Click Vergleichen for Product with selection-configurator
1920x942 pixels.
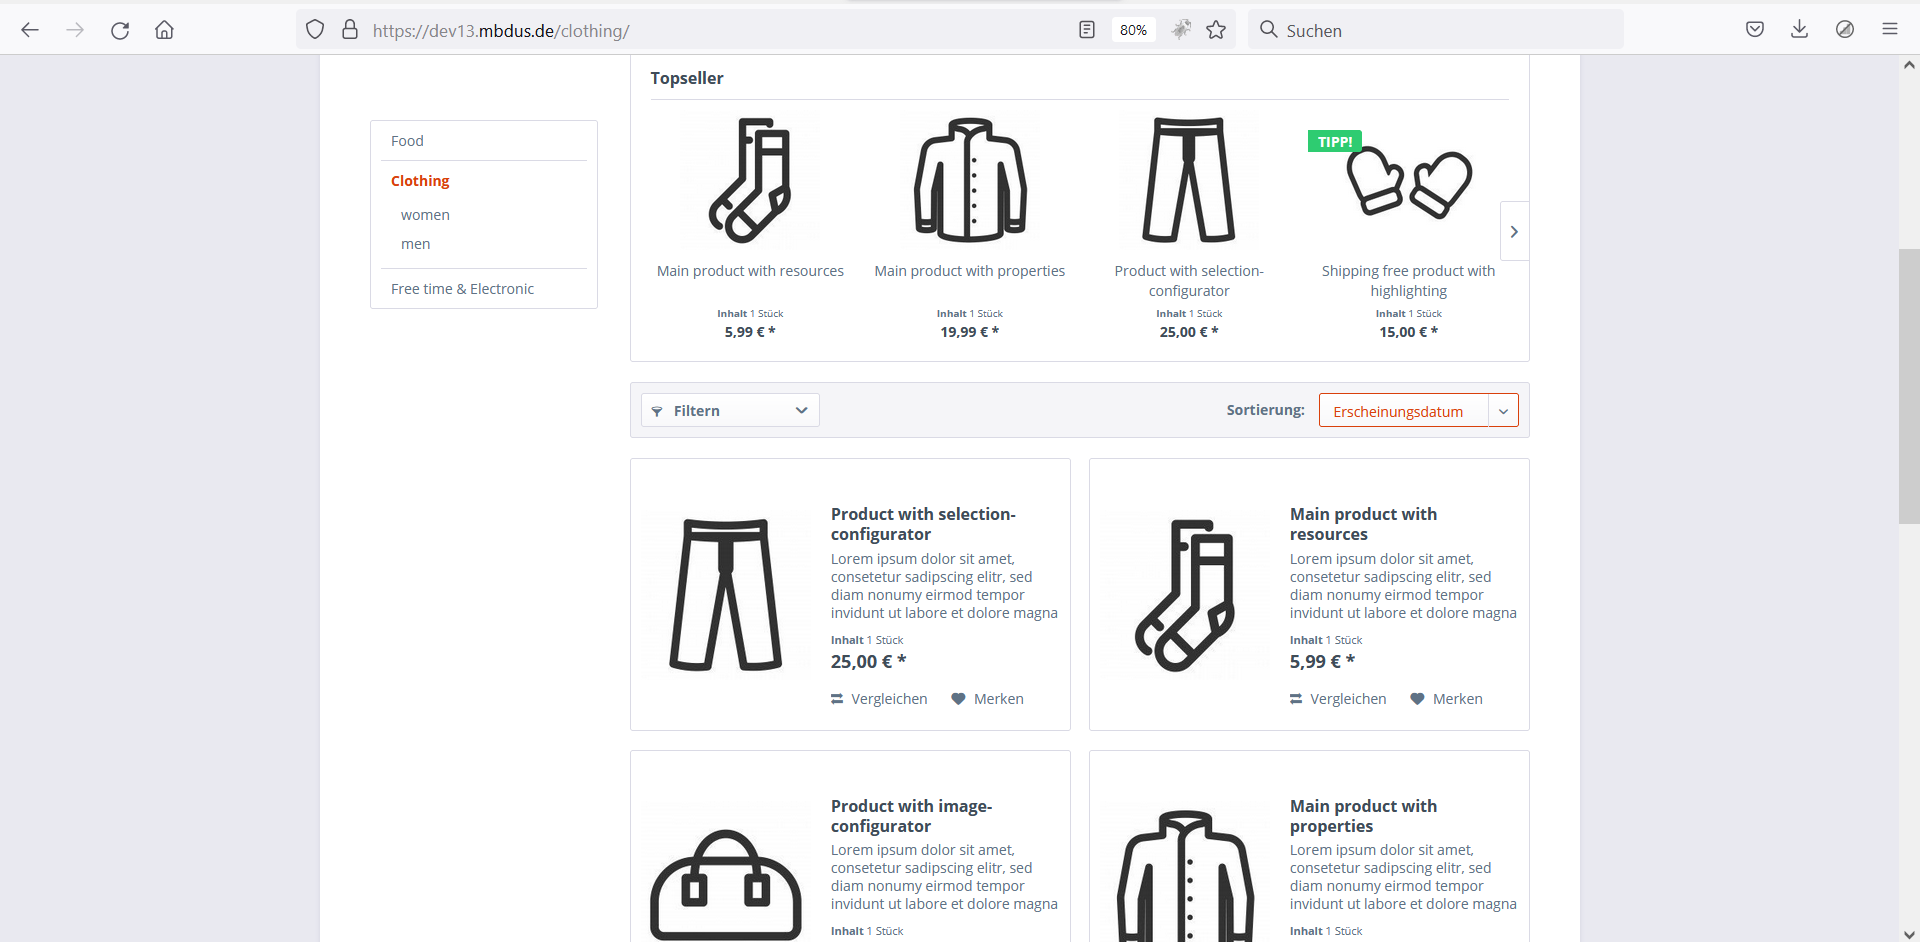click(x=879, y=699)
